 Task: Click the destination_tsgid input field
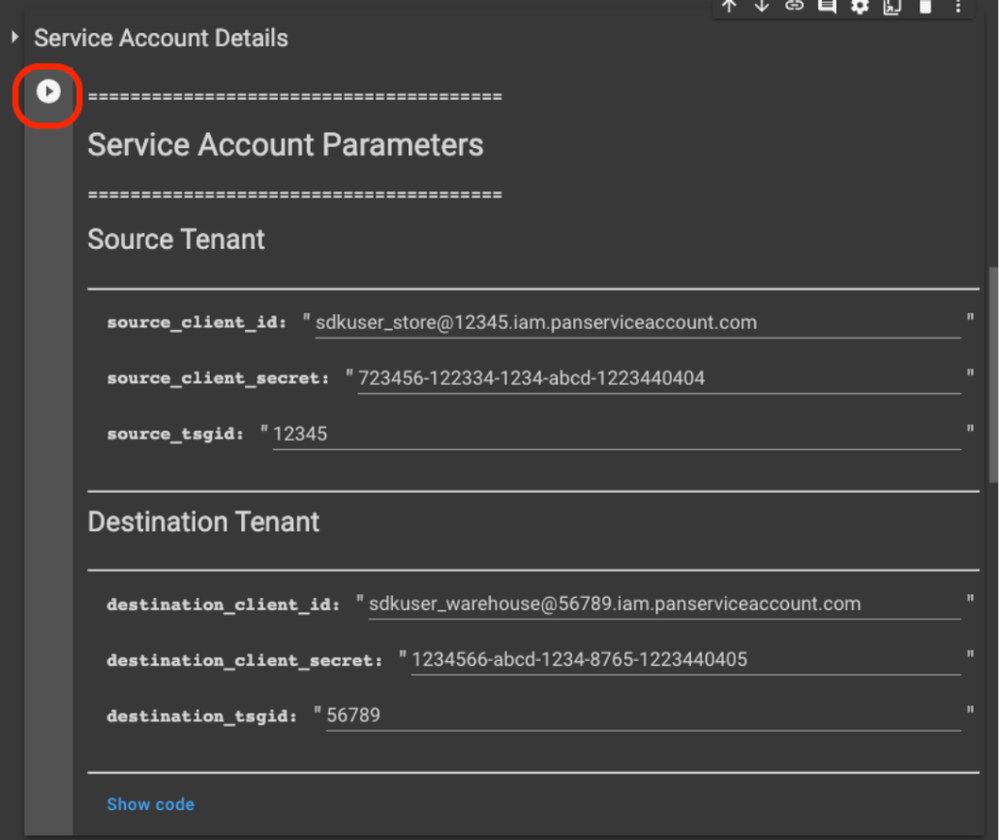[x=643, y=716]
